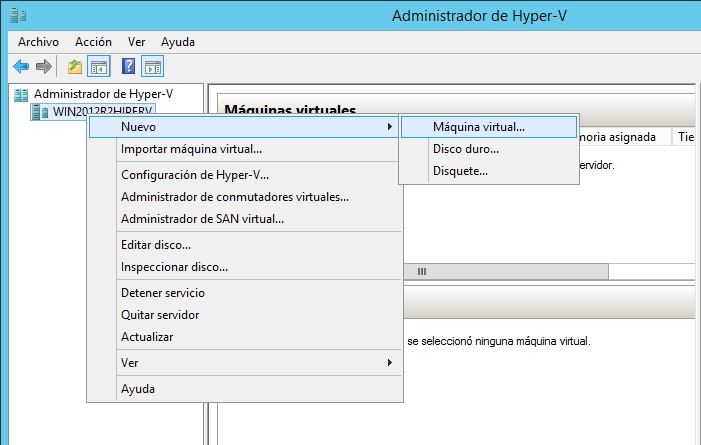The image size is (701, 445).
Task: Click the blue Help question mark icon
Action: coord(128,66)
